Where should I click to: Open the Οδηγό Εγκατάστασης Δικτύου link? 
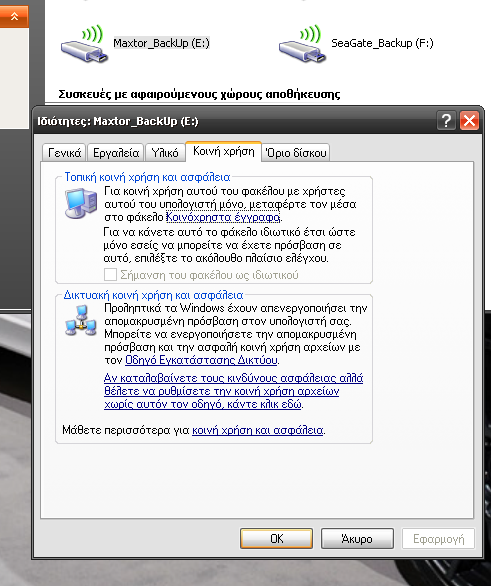[x=201, y=360]
